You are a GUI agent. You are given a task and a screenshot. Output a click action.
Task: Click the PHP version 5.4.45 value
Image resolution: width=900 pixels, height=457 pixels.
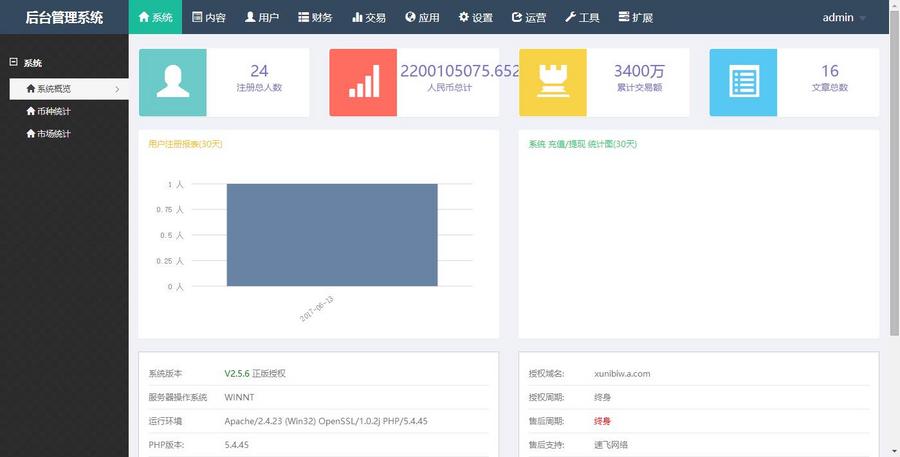[x=236, y=445]
